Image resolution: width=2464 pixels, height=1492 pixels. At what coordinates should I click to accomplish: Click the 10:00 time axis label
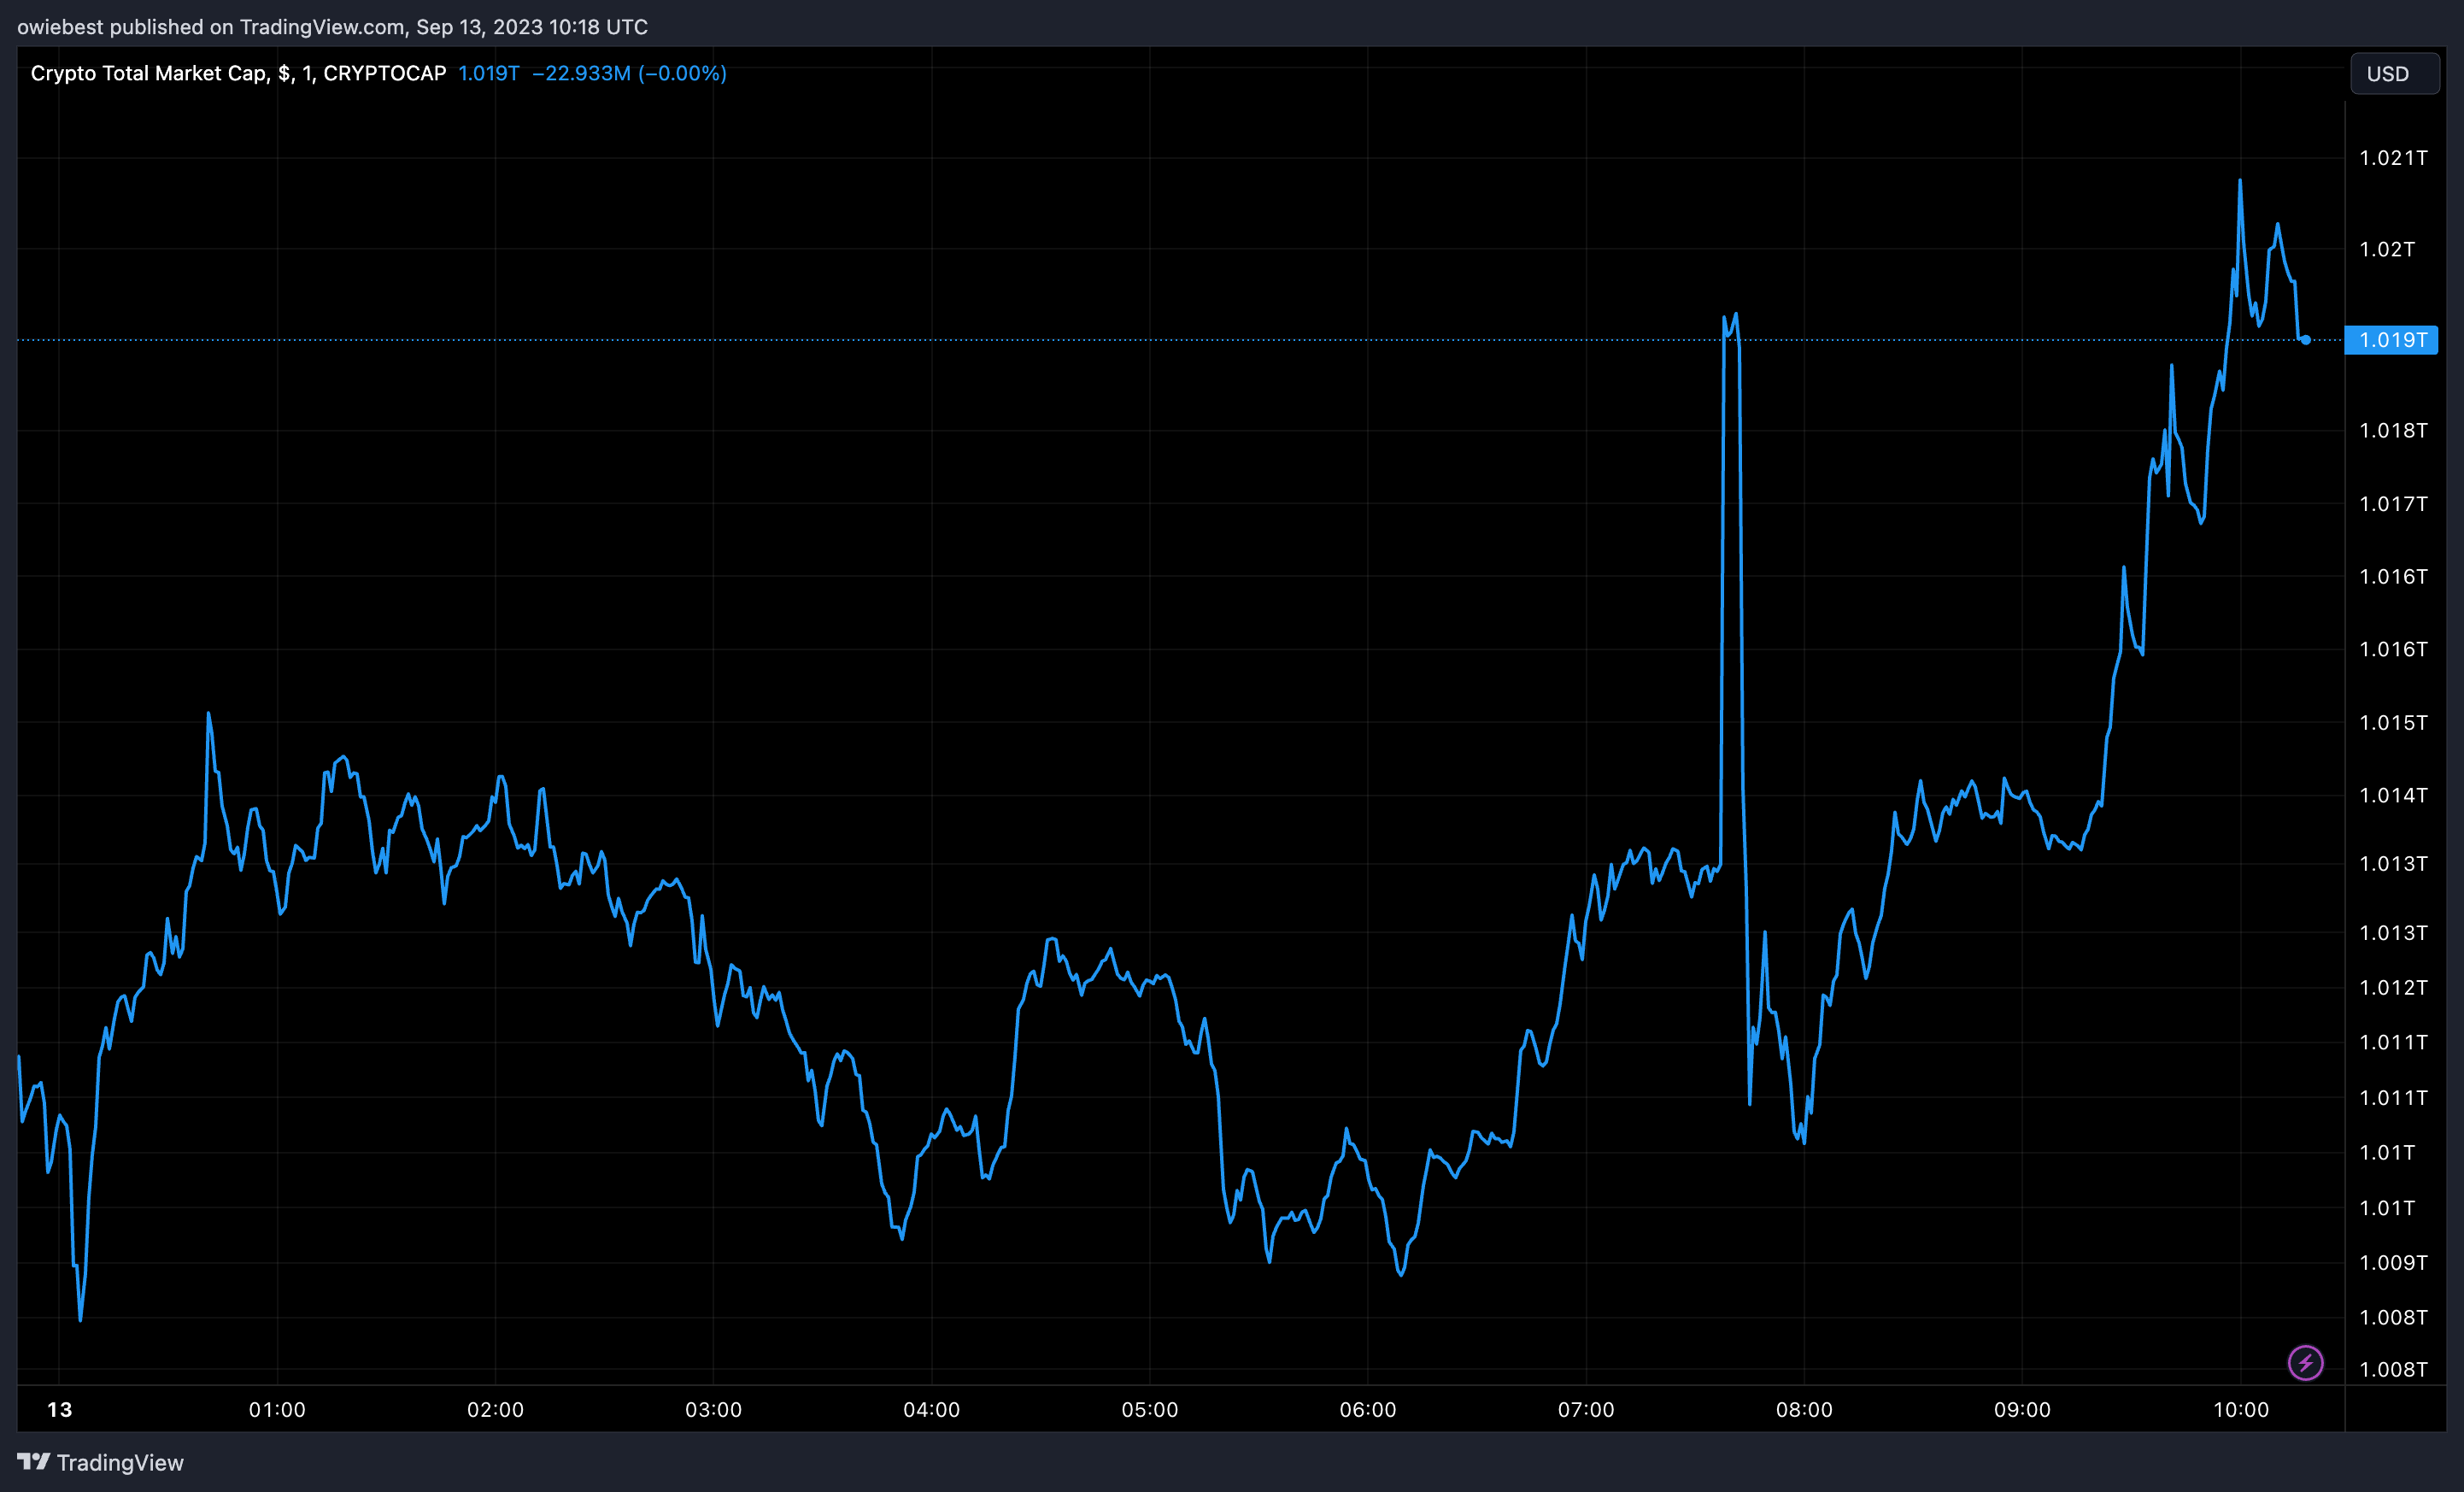tap(2240, 1410)
